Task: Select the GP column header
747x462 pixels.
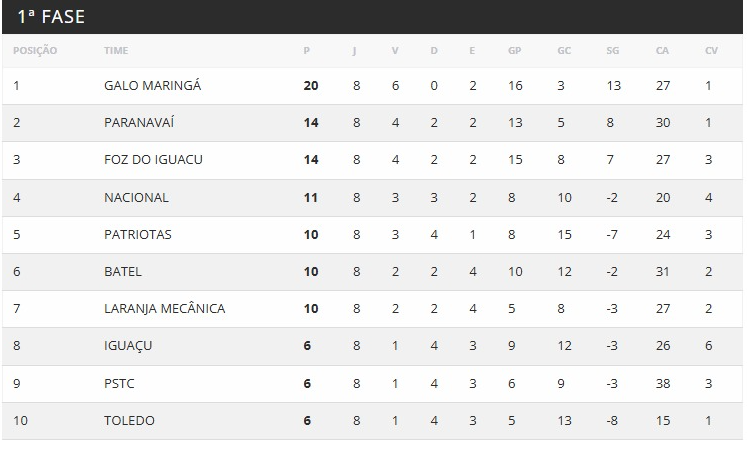Action: tap(514, 51)
